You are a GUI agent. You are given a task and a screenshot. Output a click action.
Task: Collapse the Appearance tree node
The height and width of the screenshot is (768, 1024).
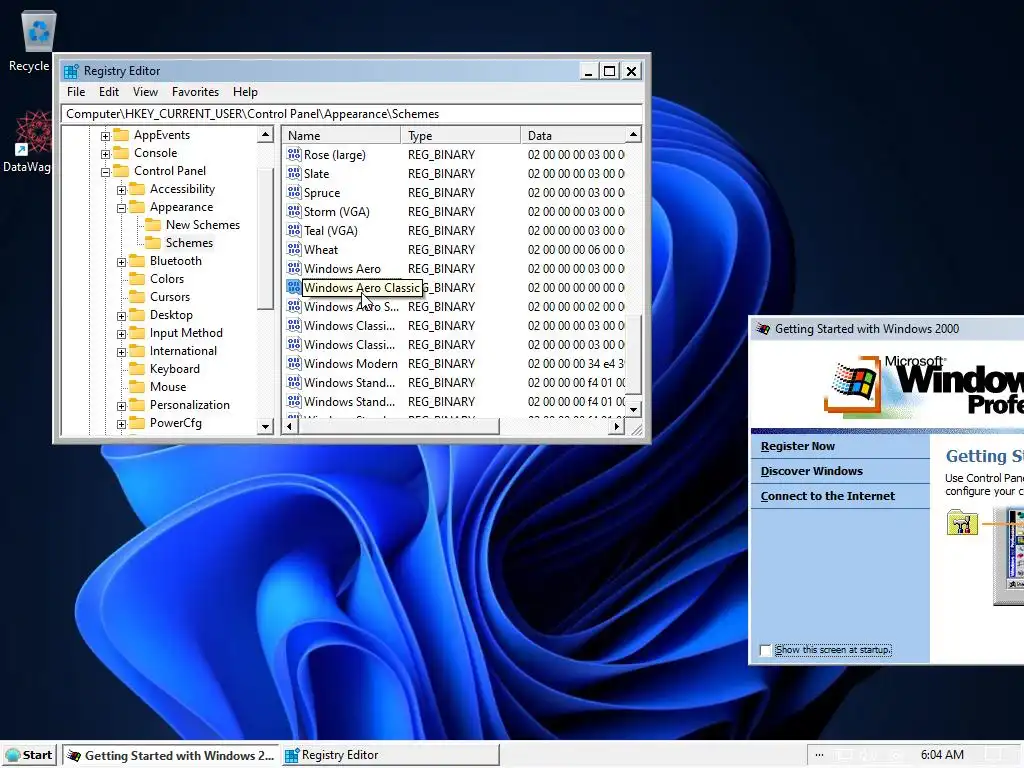tap(121, 208)
